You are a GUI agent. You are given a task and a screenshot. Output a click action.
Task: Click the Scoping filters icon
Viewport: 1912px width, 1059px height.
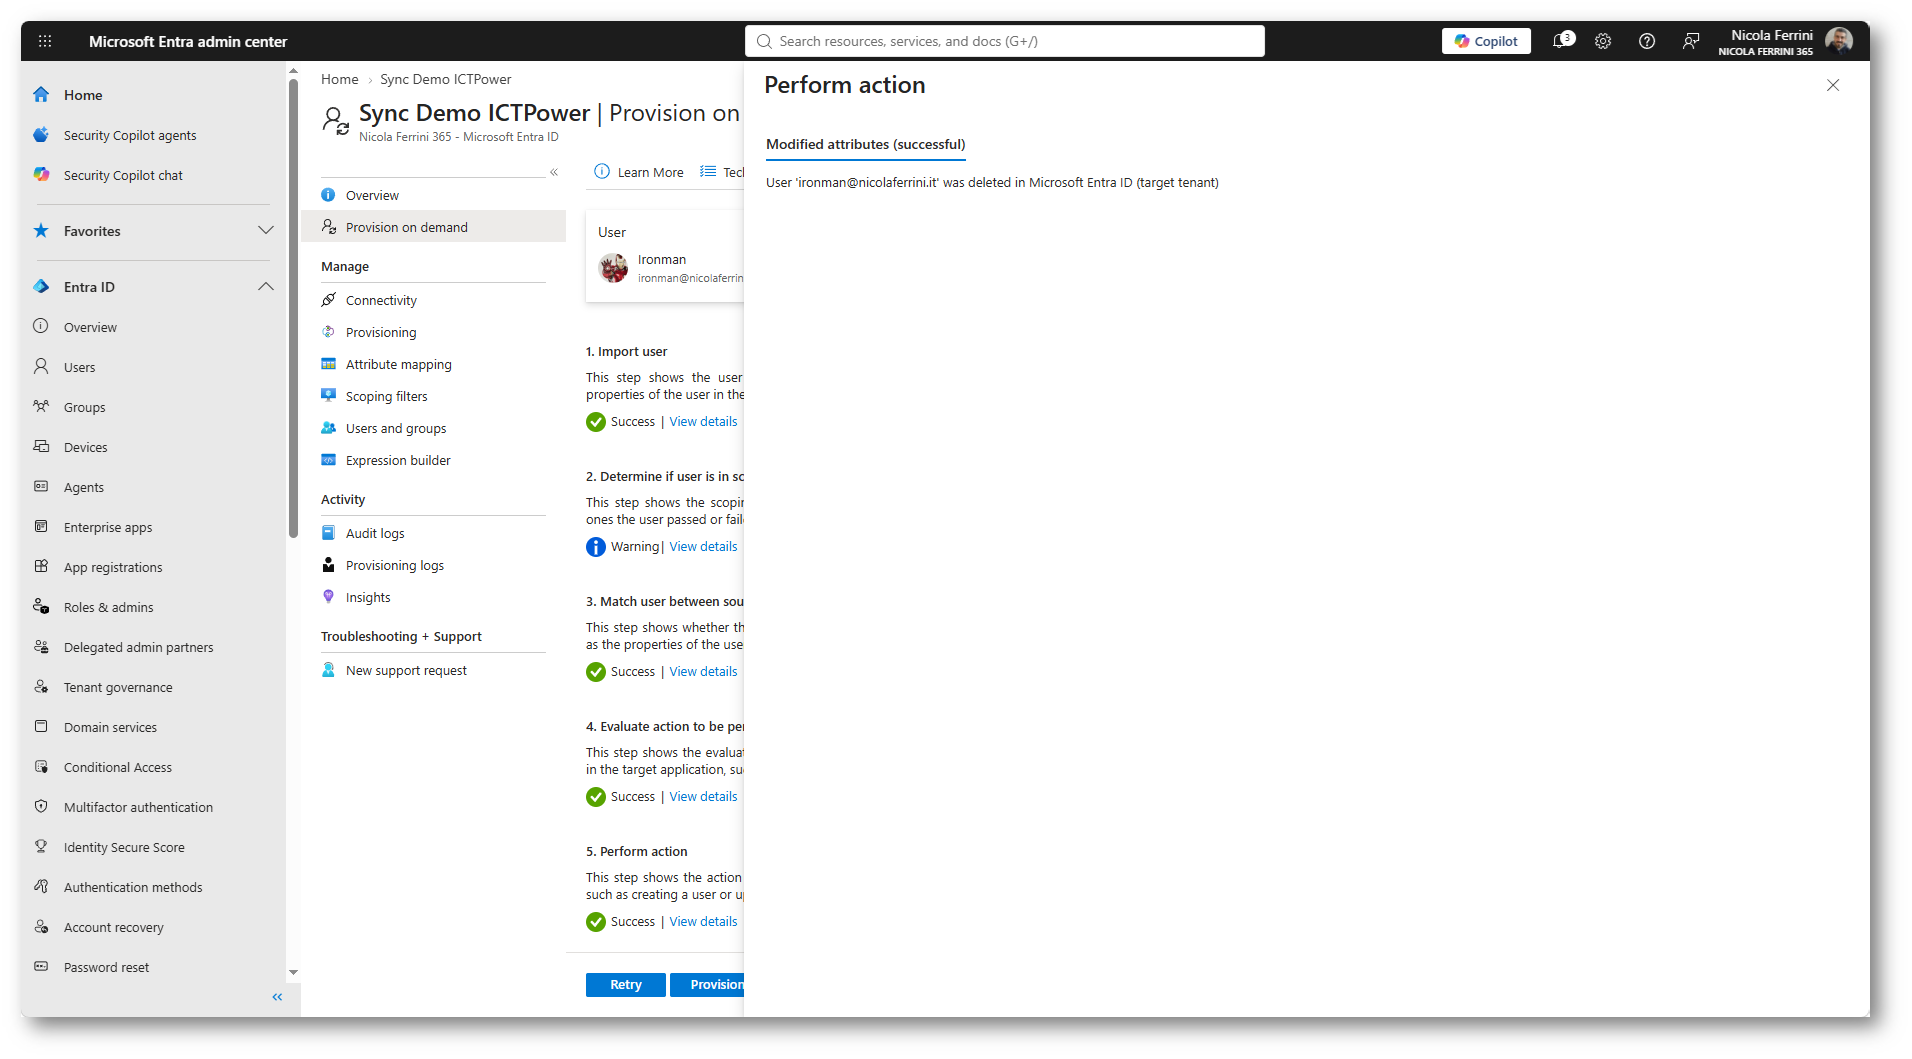tap(328, 396)
